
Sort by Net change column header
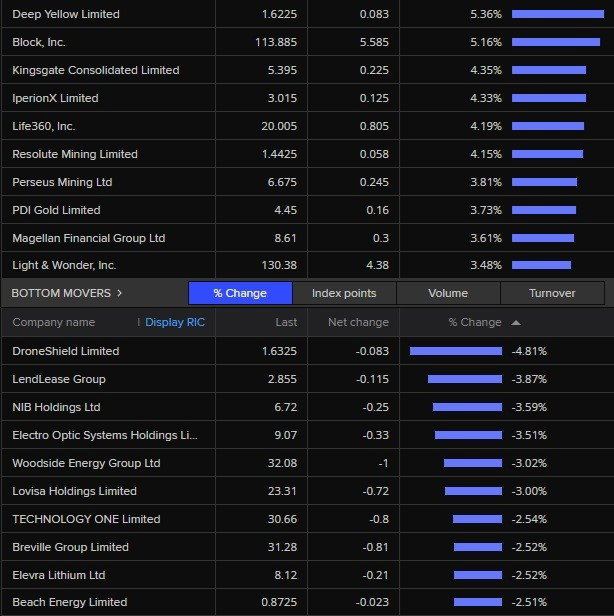tap(358, 322)
